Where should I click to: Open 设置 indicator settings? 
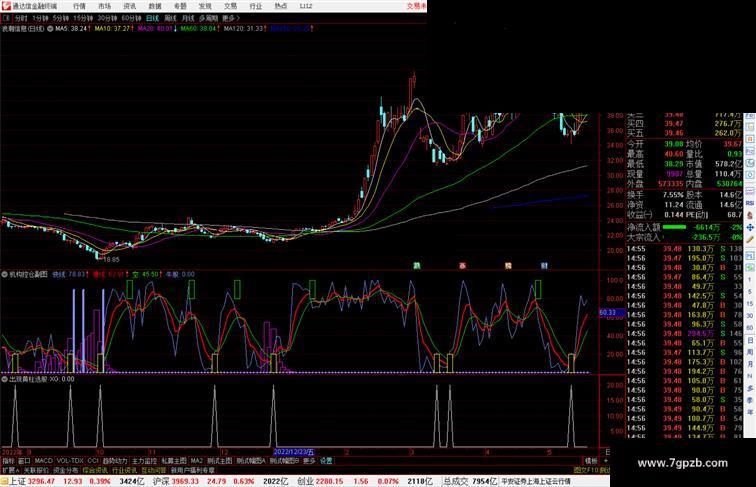(x=326, y=461)
